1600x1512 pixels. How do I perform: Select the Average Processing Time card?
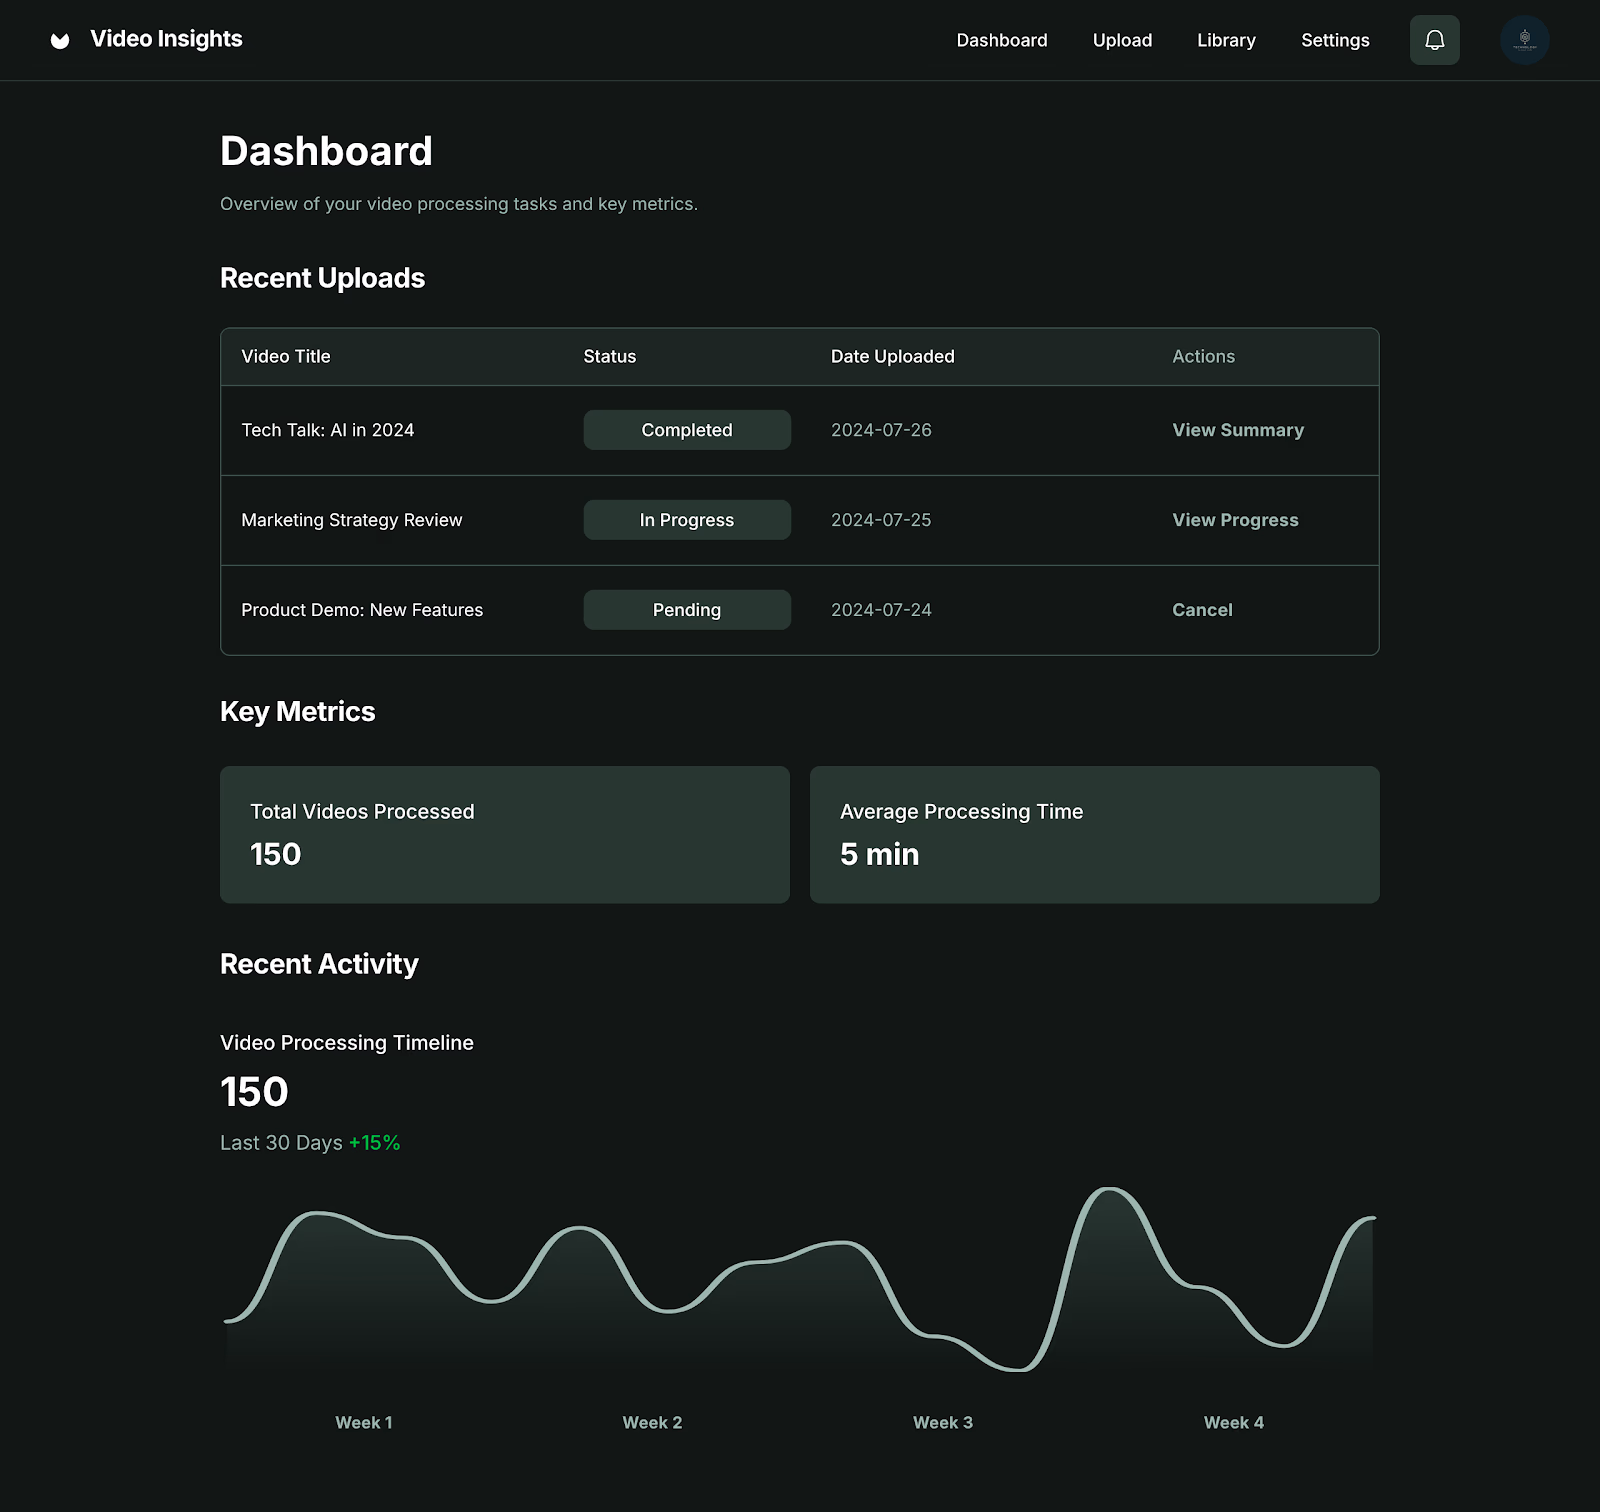pyautogui.click(x=1094, y=834)
